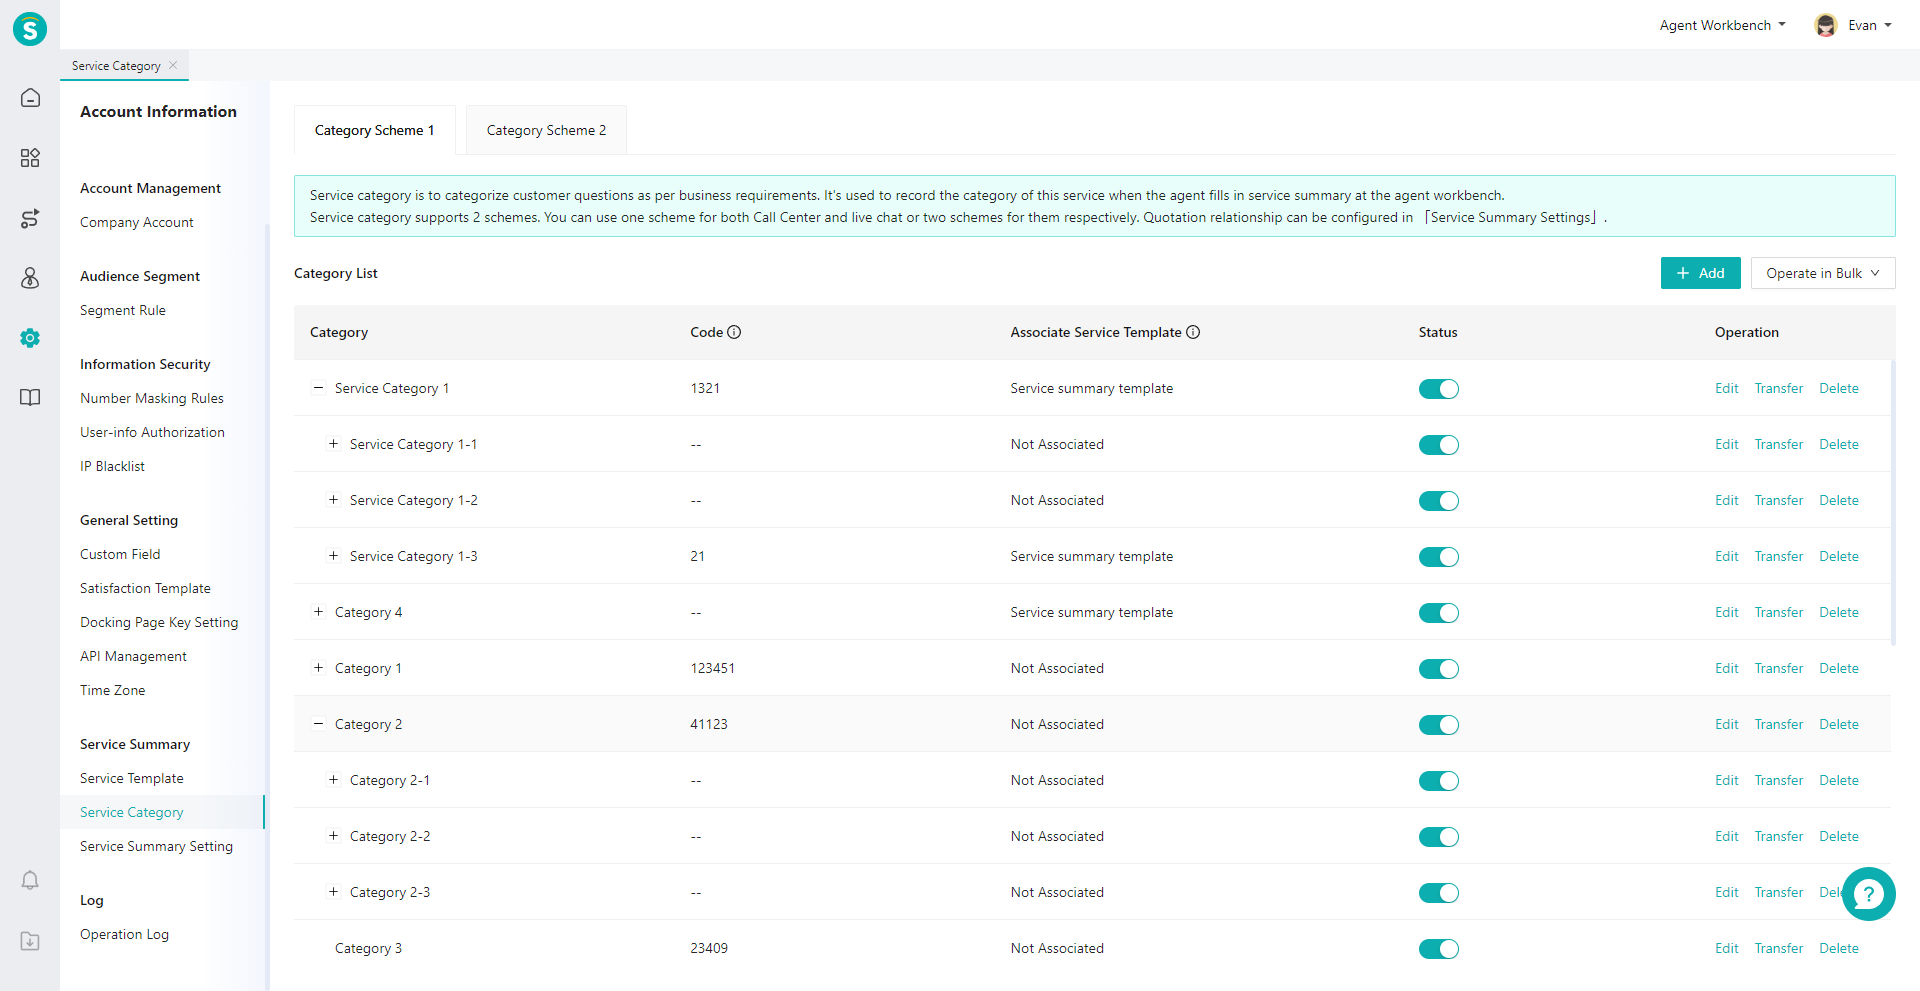Edit Category 4
The image size is (1920, 991).
[x=1726, y=612]
